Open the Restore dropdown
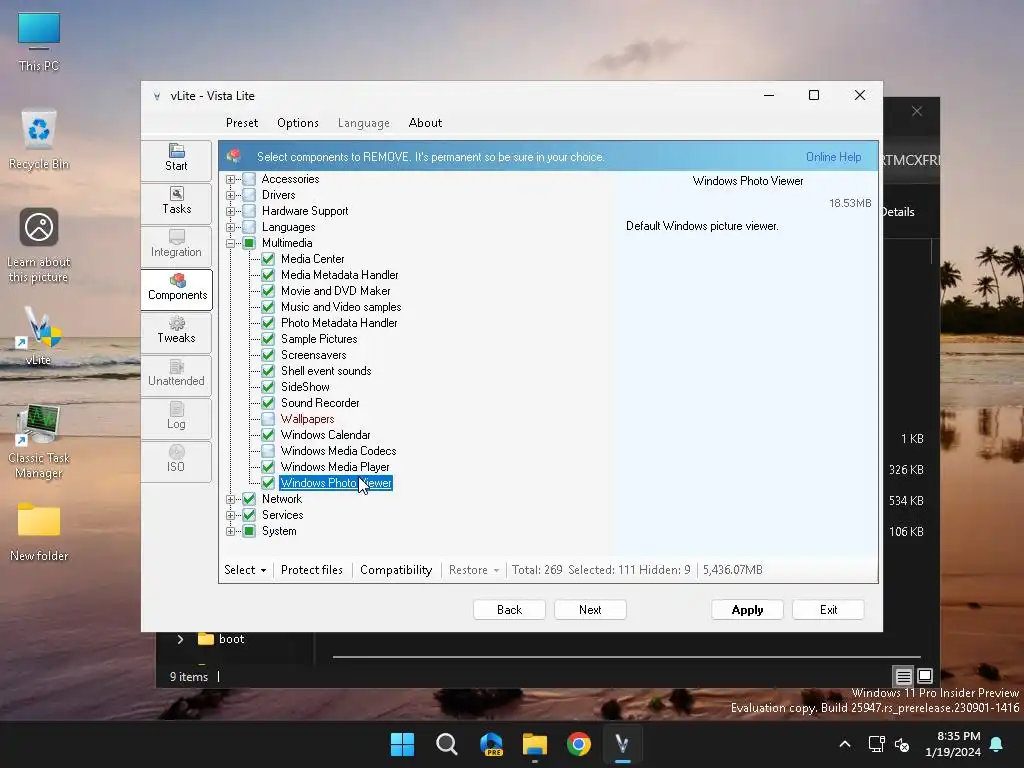1024x768 pixels. point(474,570)
